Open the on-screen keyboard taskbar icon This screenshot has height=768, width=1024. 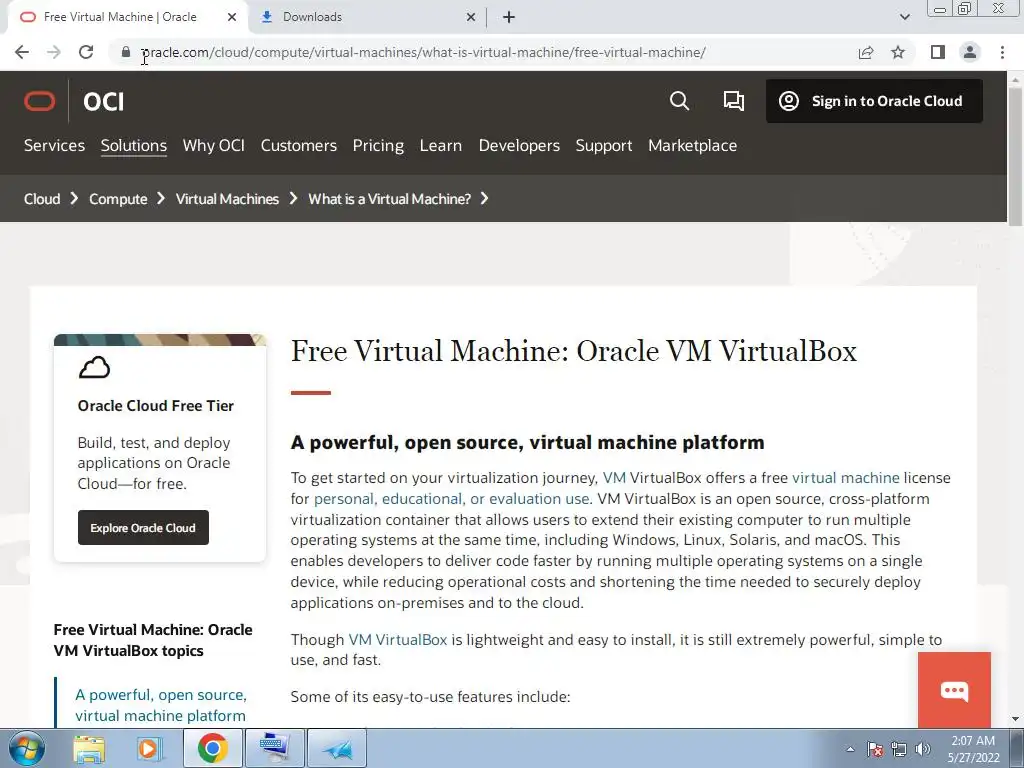(274, 748)
